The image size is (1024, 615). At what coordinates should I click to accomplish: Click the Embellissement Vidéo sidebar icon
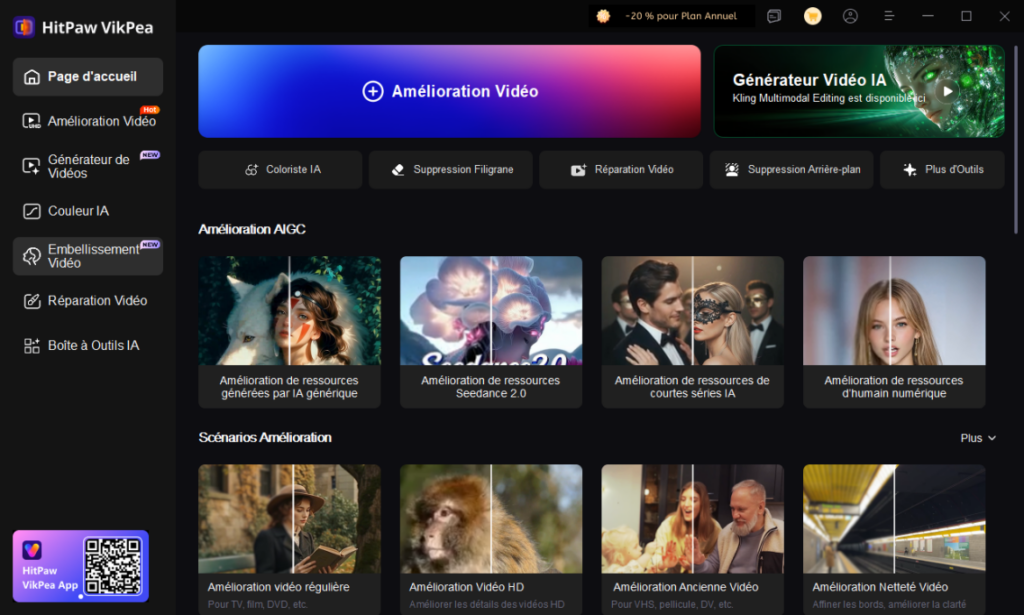click(x=31, y=256)
